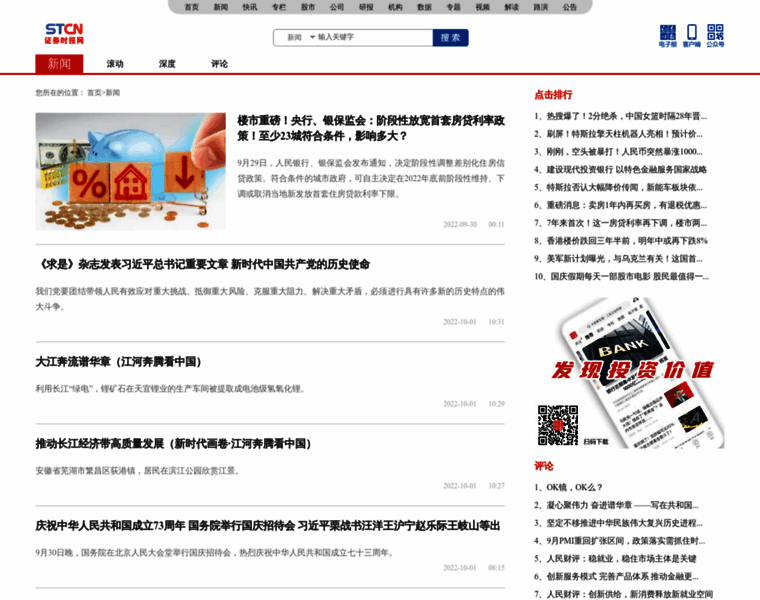Open the 评论 tab

click(x=219, y=64)
